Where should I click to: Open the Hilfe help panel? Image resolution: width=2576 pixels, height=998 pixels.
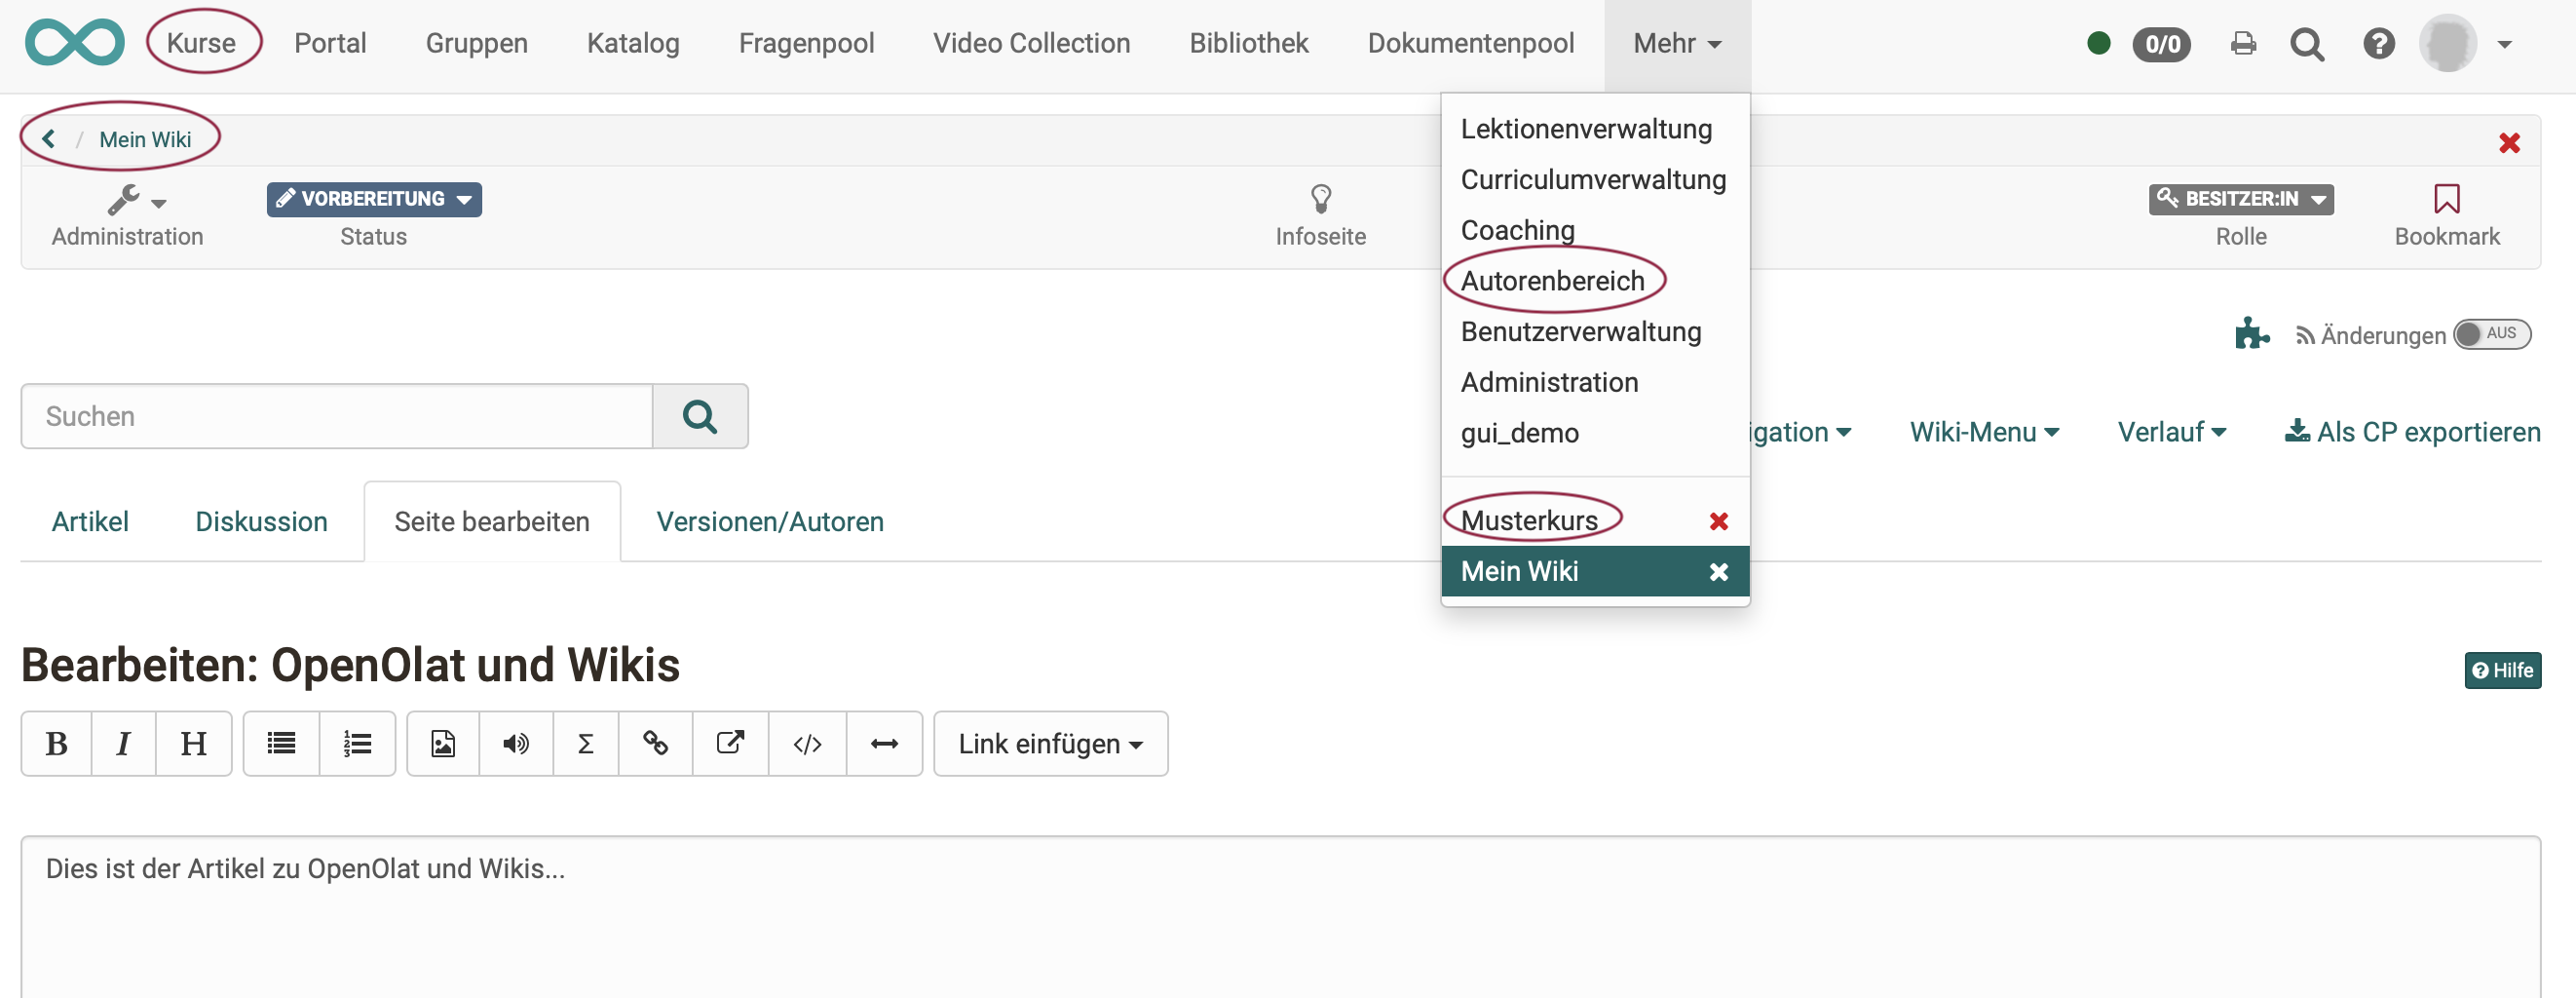pos(2501,669)
